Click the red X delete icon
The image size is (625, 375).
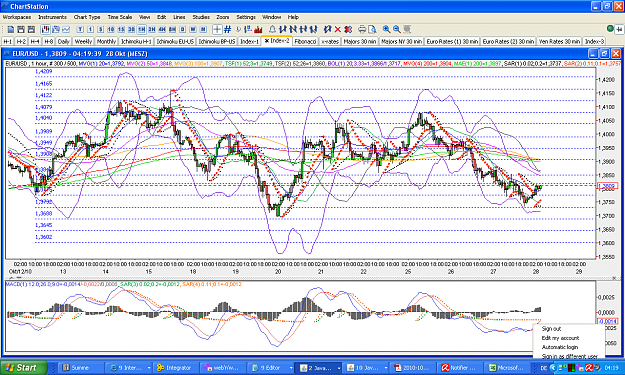point(338,29)
